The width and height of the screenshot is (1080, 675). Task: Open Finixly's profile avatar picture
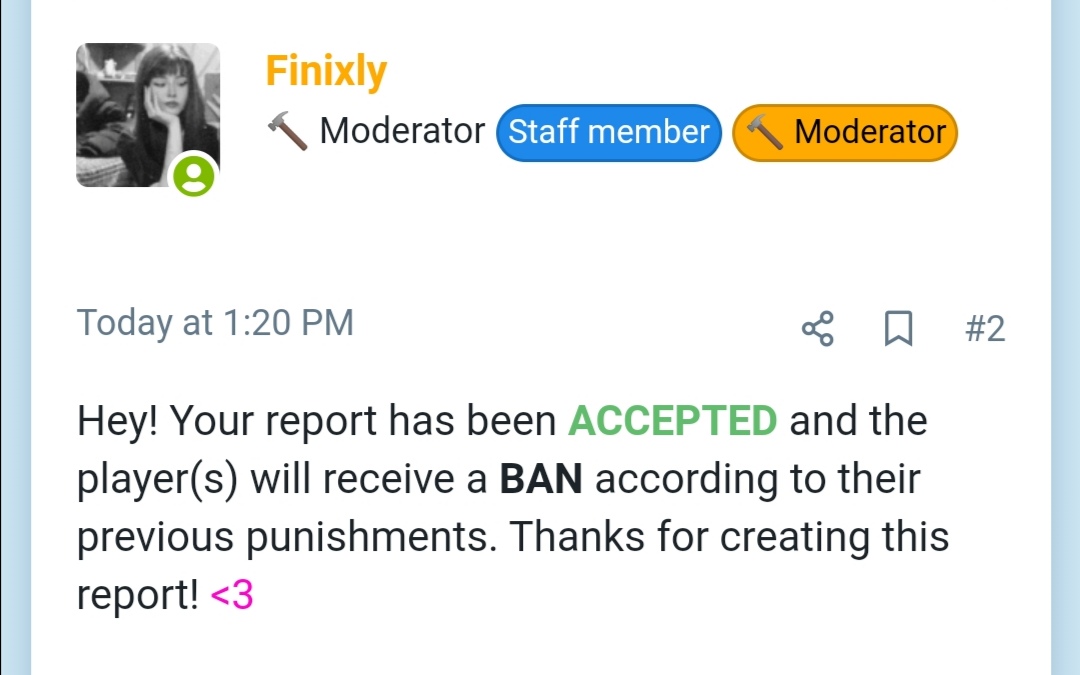point(148,115)
